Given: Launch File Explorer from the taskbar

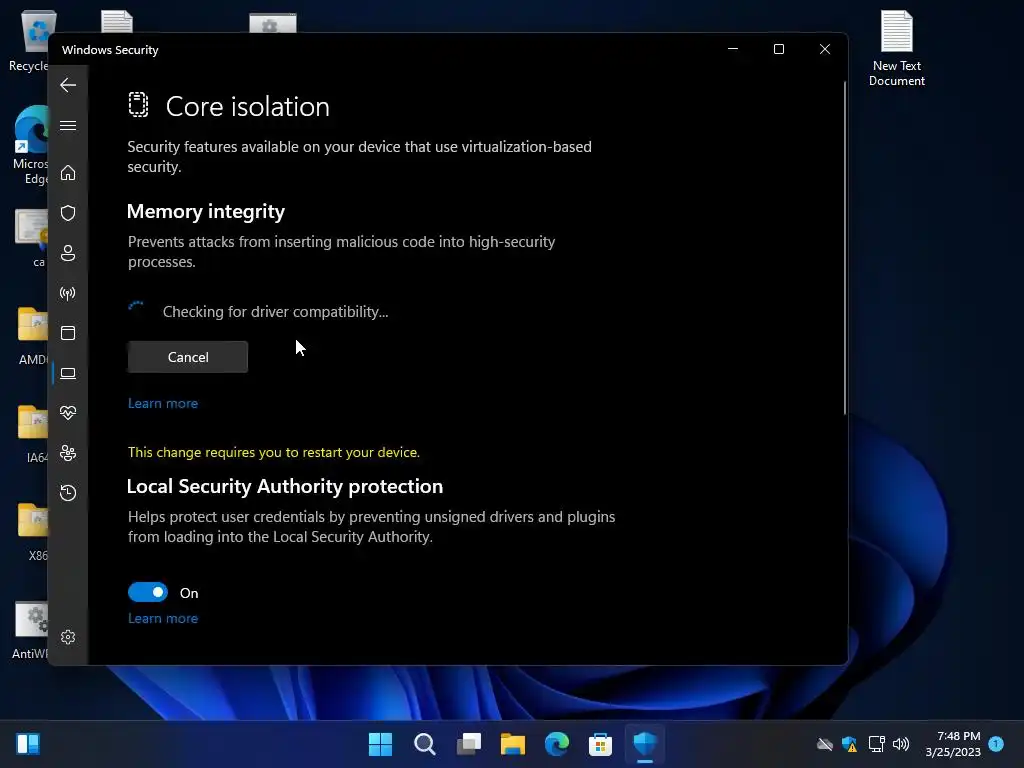Looking at the screenshot, I should [x=513, y=744].
